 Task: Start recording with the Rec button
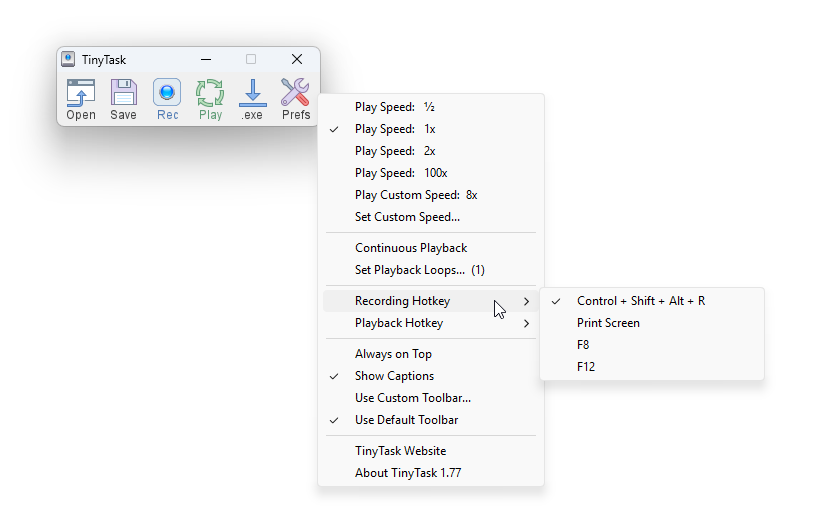pyautogui.click(x=167, y=99)
